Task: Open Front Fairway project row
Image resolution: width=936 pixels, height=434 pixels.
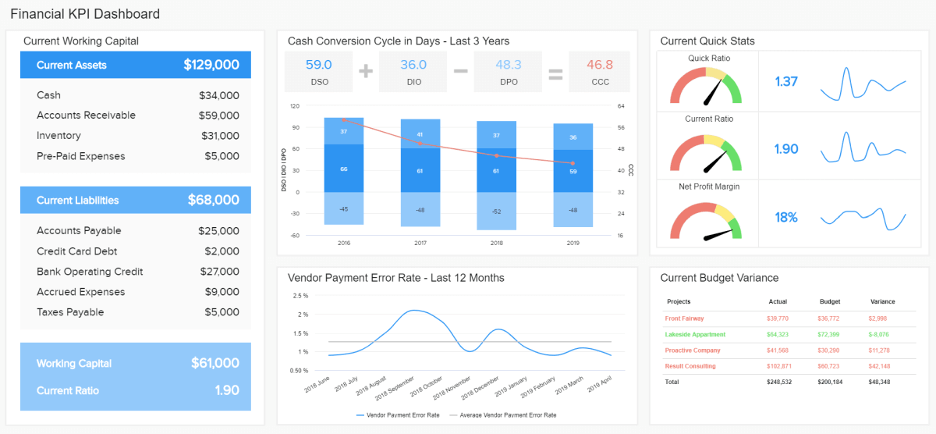Action: pos(789,319)
